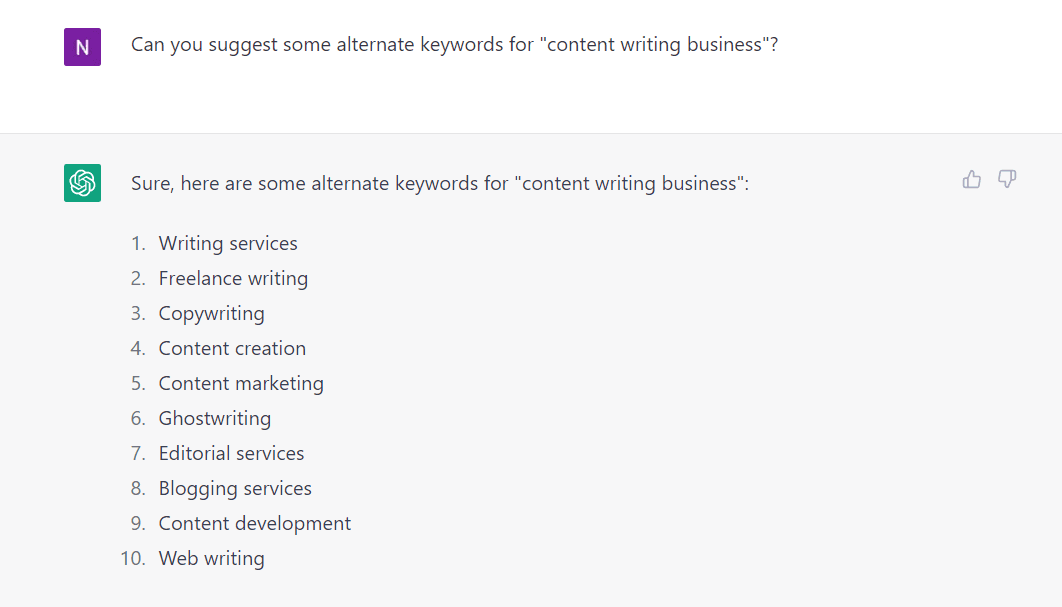Click the "Ghostwriting" keyword

pyautogui.click(x=214, y=419)
